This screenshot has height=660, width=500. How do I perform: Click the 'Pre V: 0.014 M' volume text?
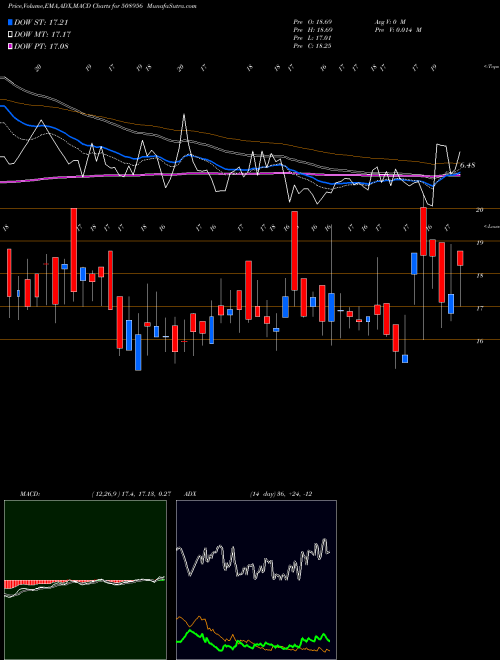(398, 30)
